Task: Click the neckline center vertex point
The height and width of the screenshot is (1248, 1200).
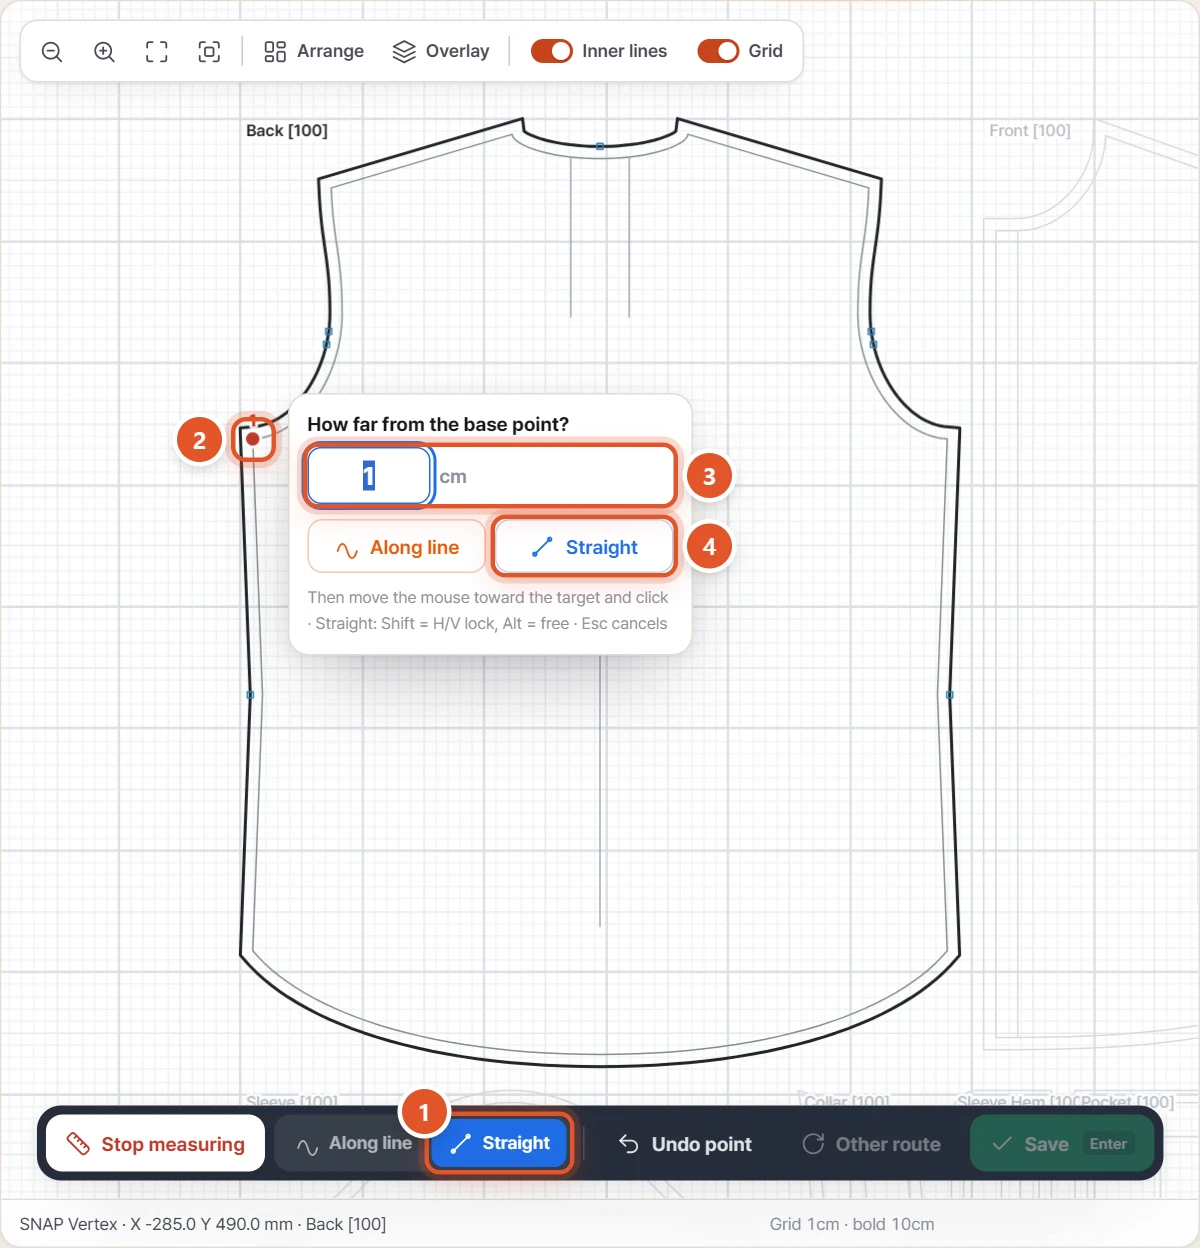Action: pos(600,147)
